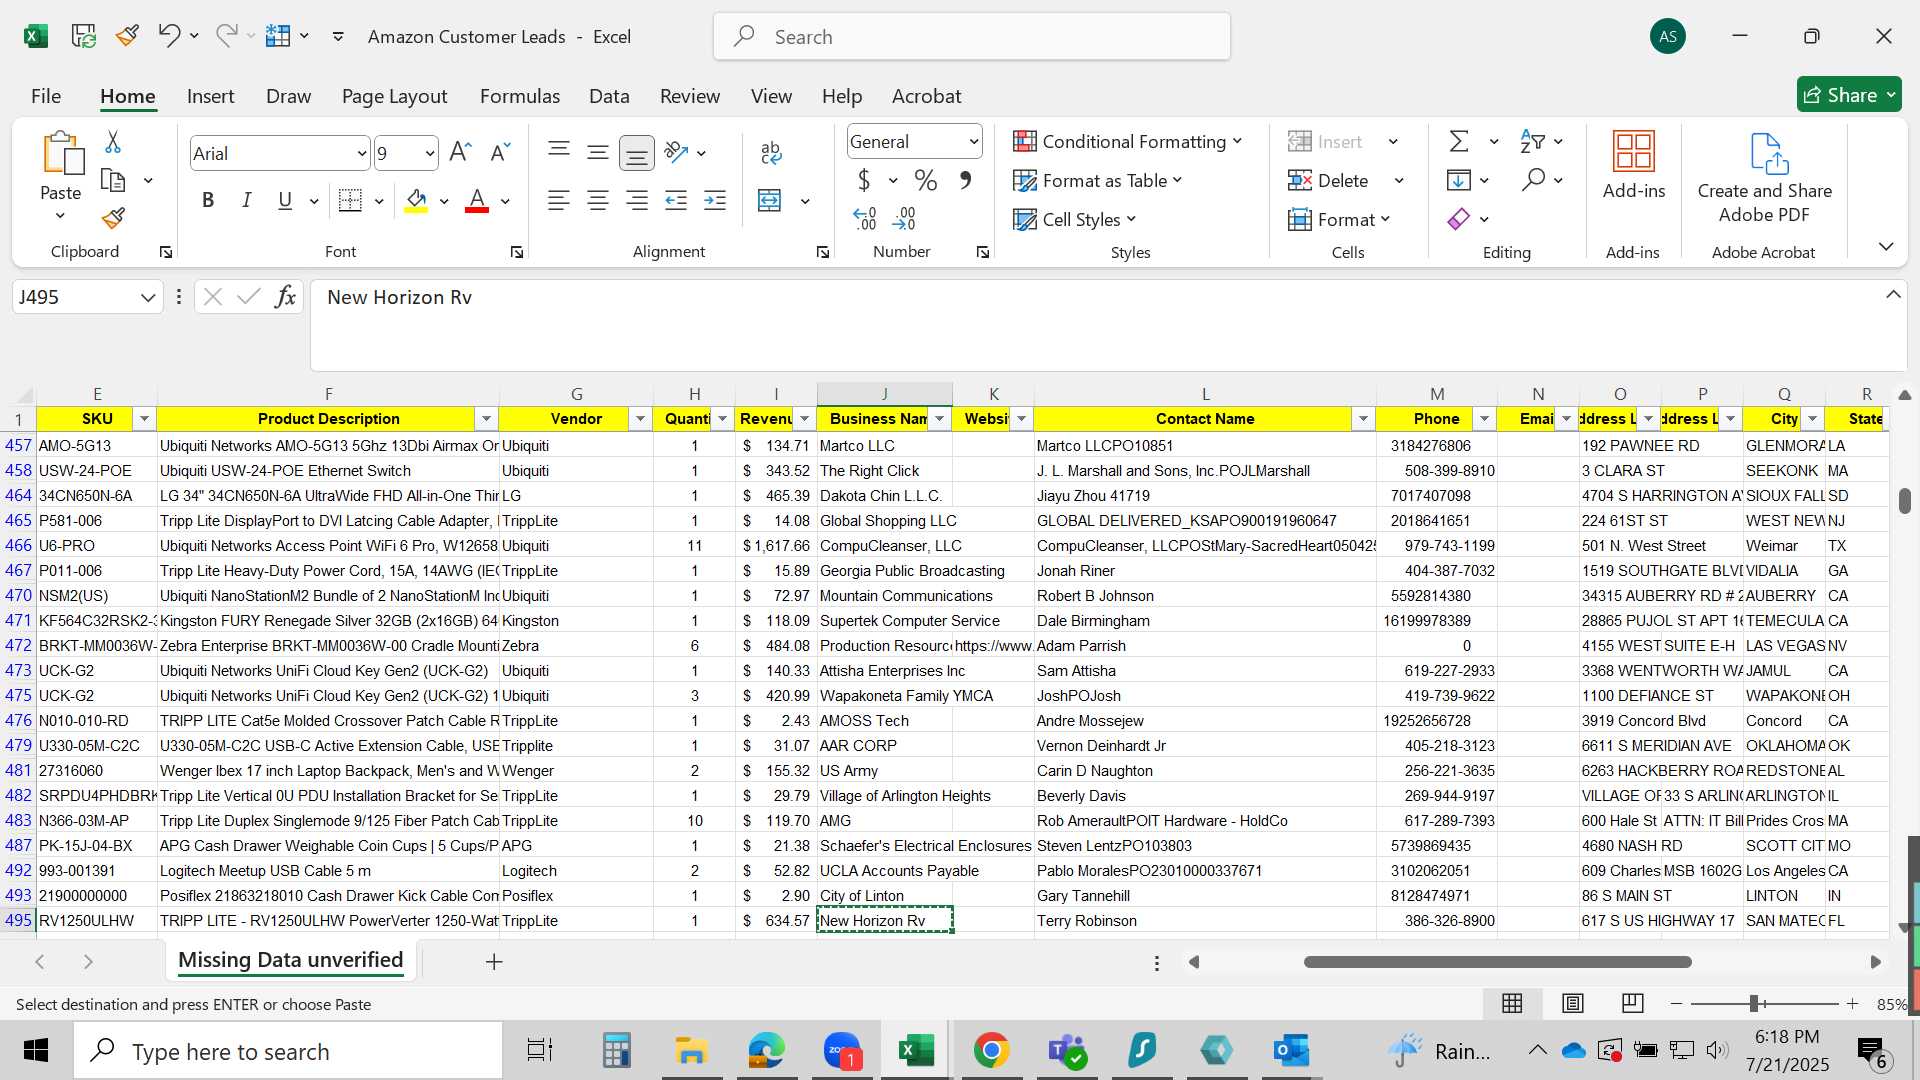Decrease decimal places
Screen dimensions: 1920x1080
click(x=904, y=218)
